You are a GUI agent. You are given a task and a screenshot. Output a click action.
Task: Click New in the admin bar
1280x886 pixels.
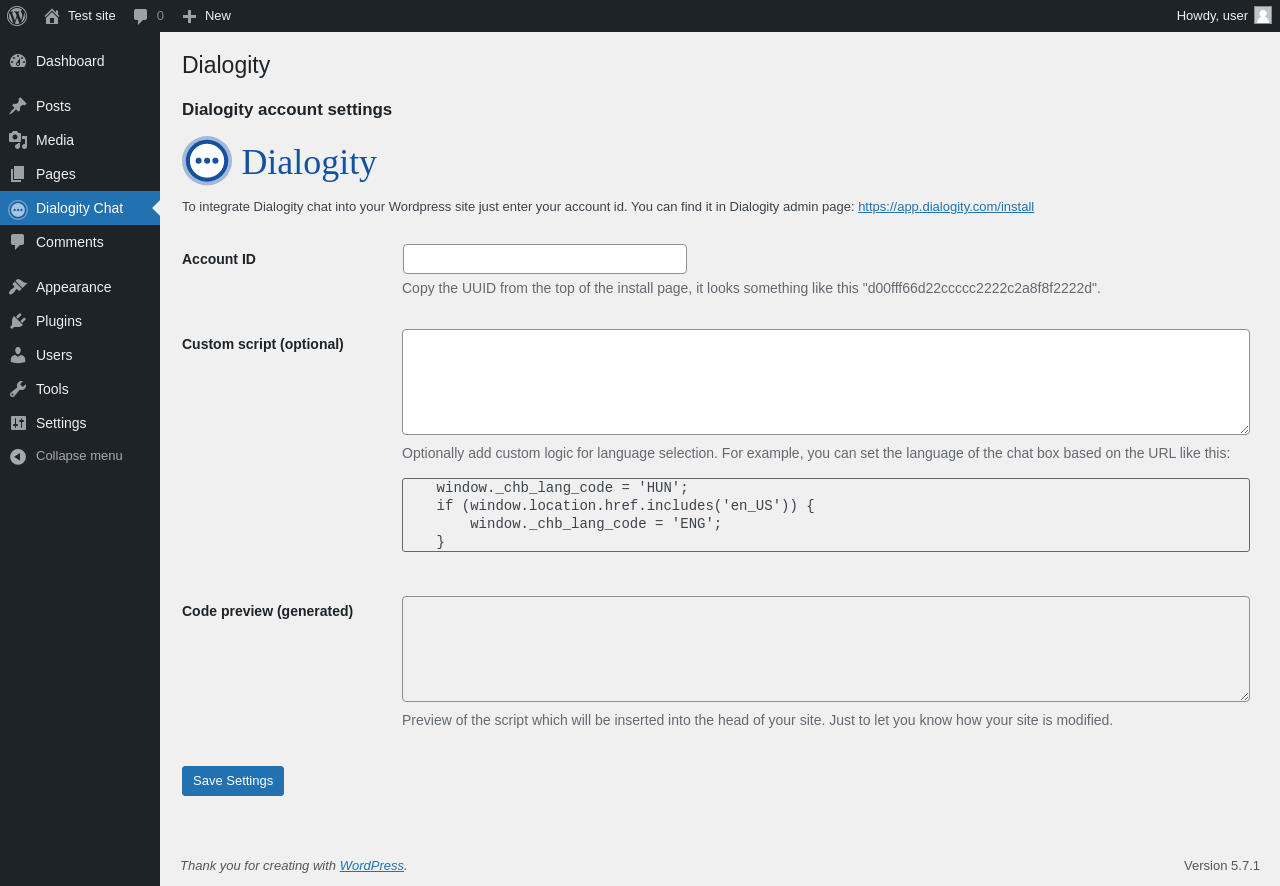[218, 16]
